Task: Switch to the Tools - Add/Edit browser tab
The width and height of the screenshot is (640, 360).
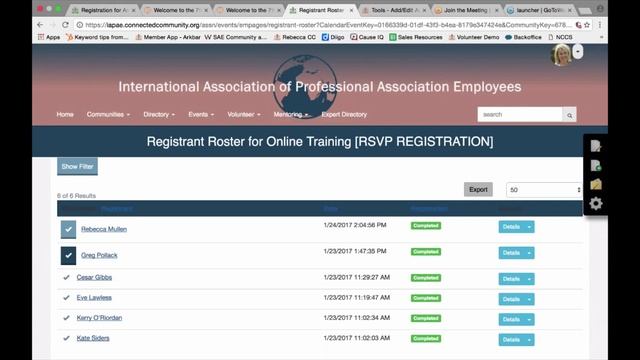Action: click(394, 10)
